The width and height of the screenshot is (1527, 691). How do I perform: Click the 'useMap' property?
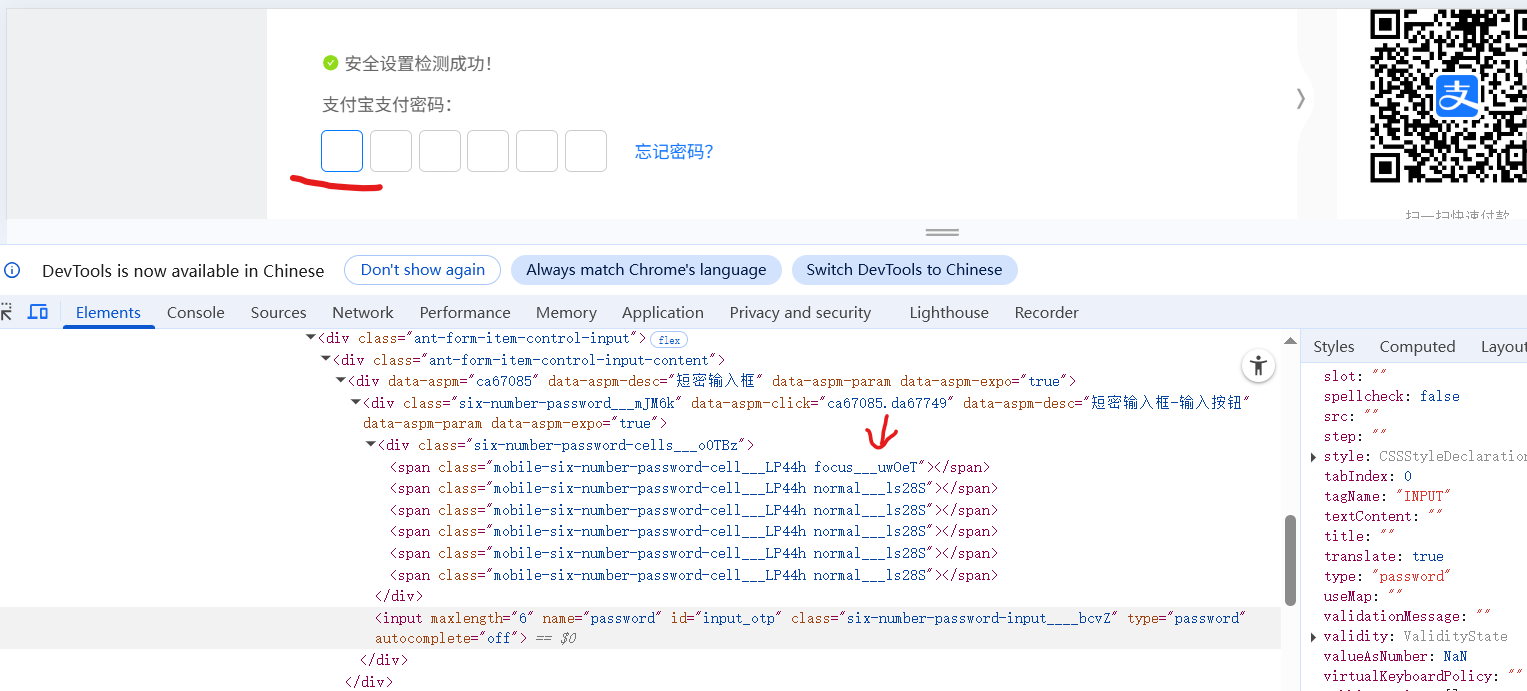click(x=1365, y=596)
